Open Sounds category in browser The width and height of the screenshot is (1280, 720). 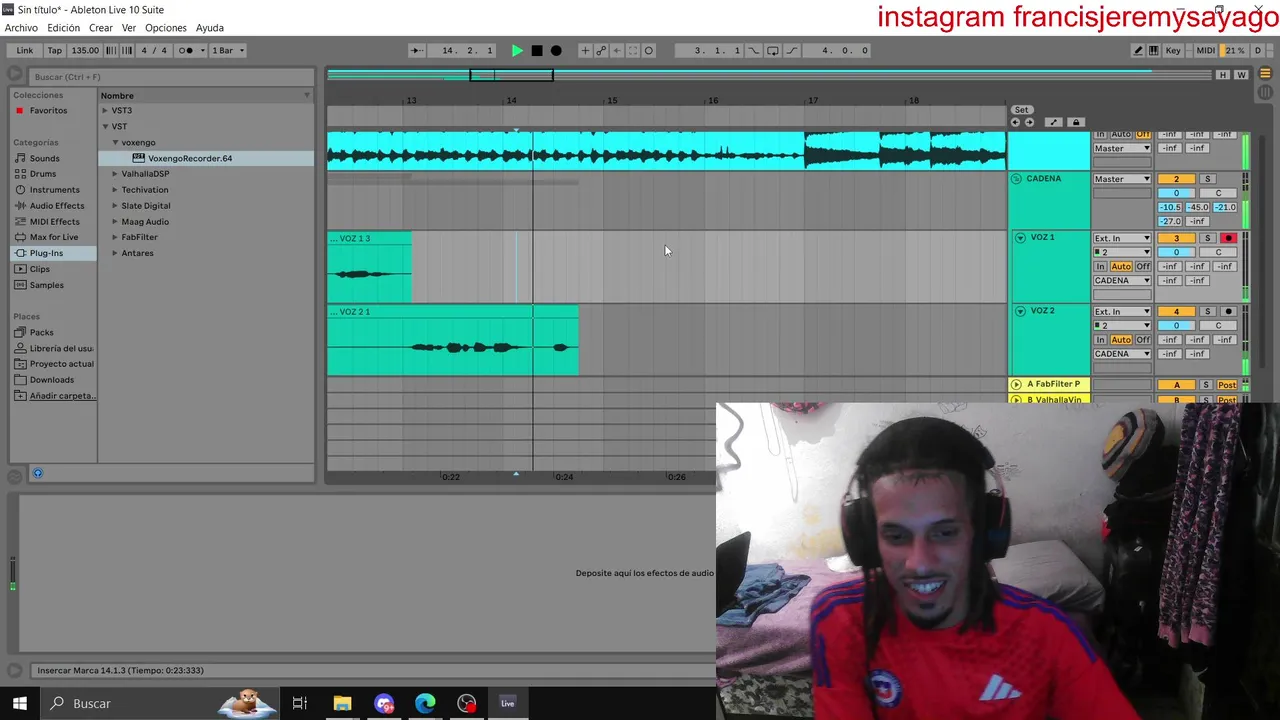click(x=45, y=158)
